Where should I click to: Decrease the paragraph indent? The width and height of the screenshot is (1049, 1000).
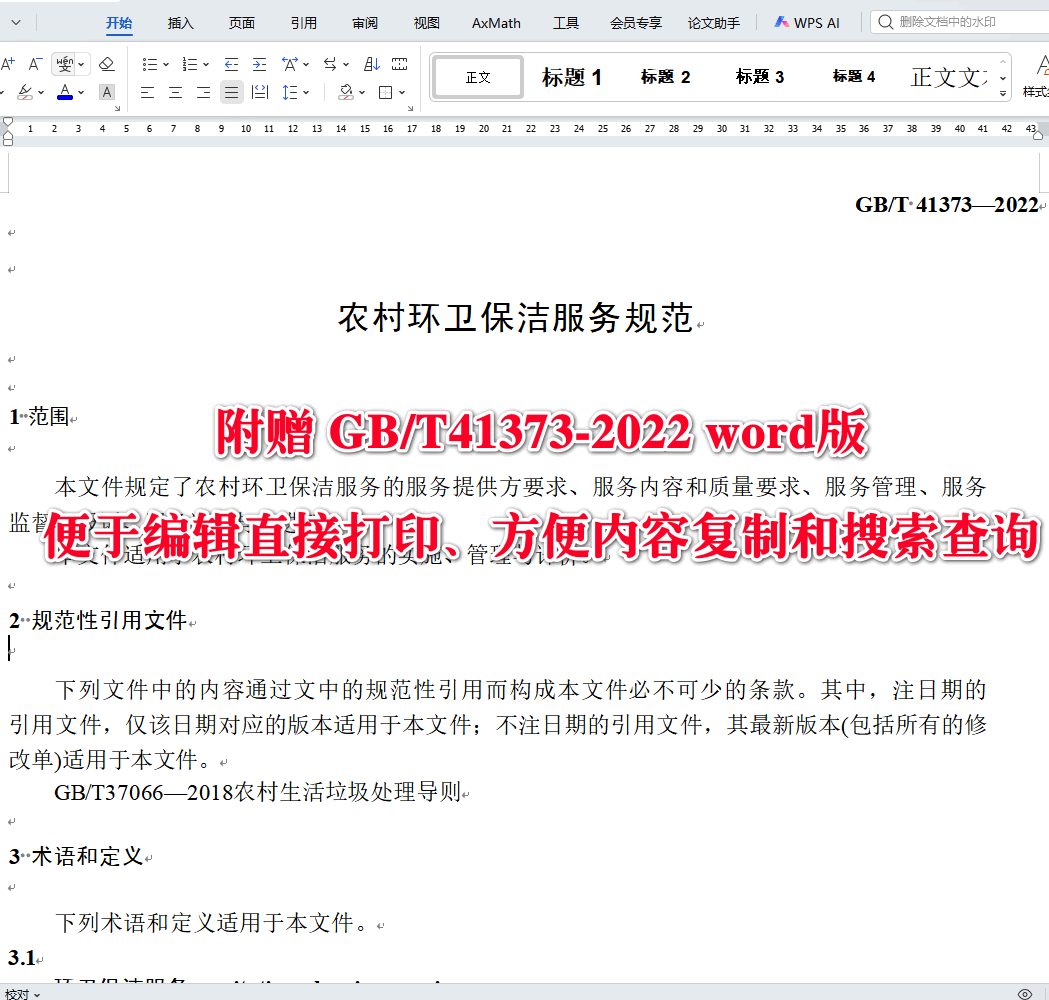click(x=231, y=64)
